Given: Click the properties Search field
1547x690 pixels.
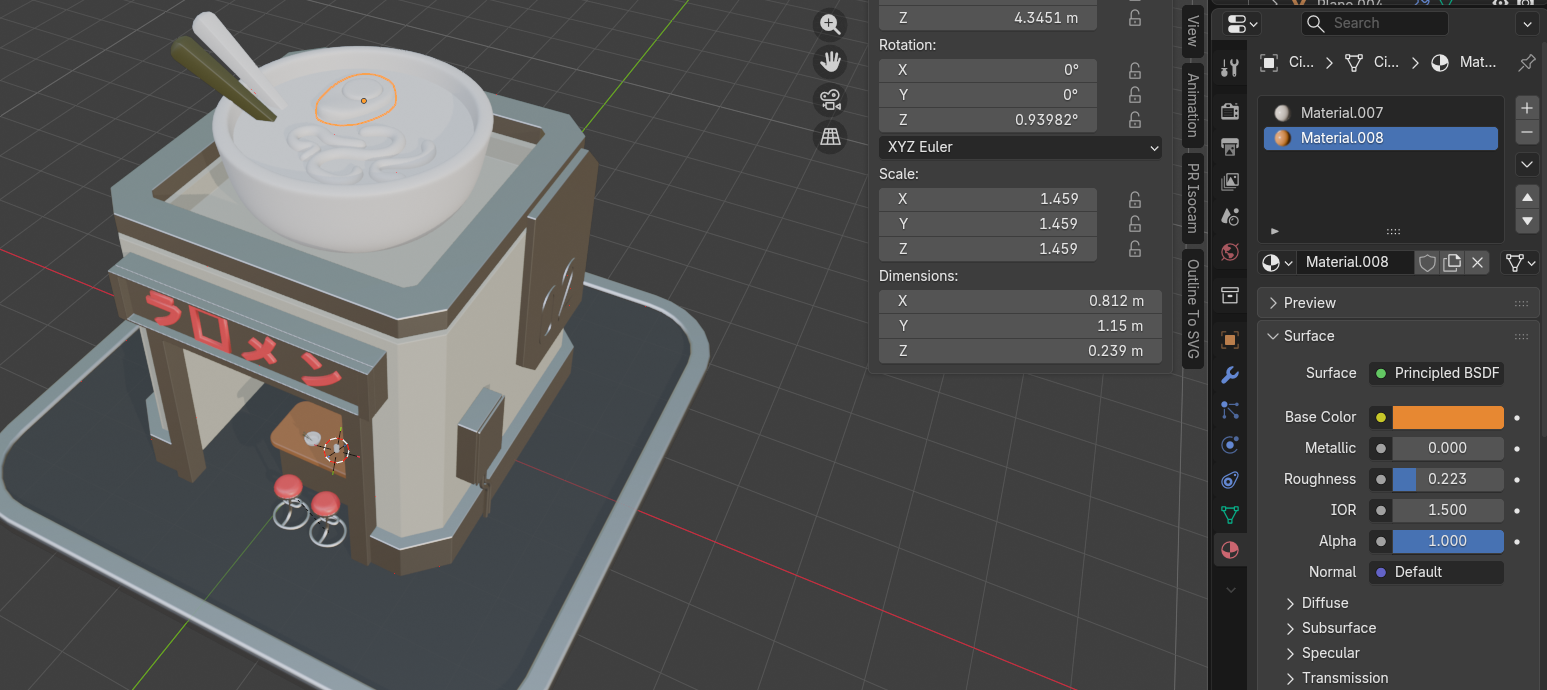Looking at the screenshot, I should 1375,23.
